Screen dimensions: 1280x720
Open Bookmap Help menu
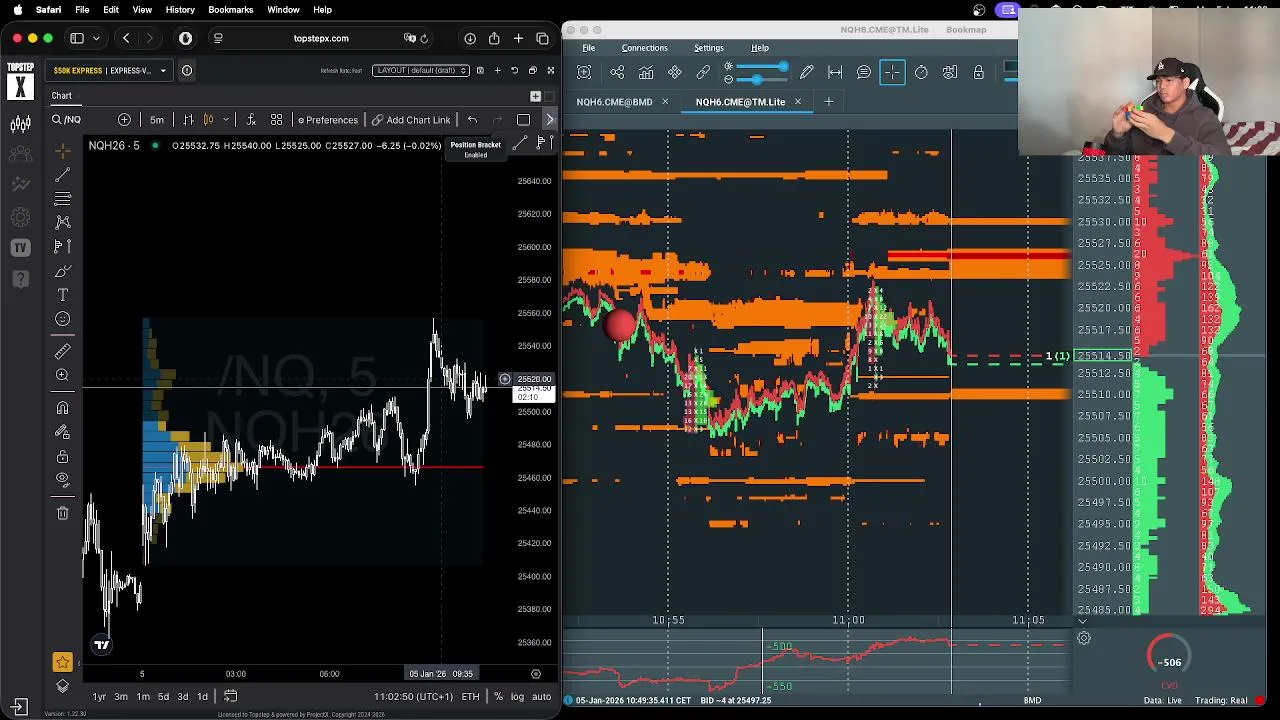pyautogui.click(x=760, y=48)
